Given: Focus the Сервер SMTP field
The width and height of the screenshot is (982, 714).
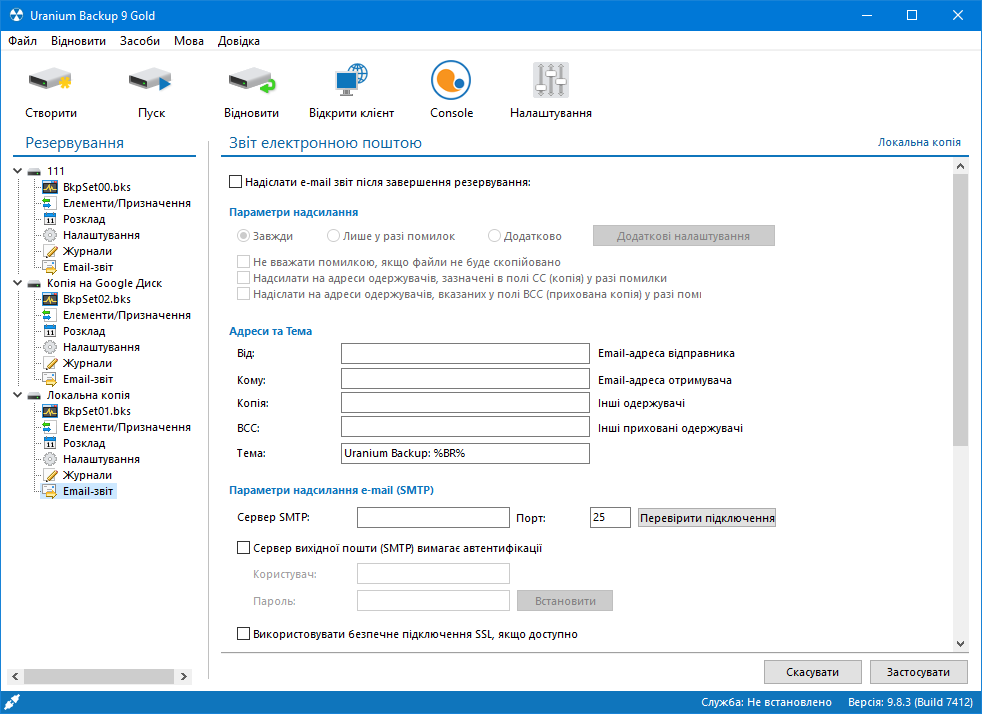Looking at the screenshot, I should pos(433,517).
